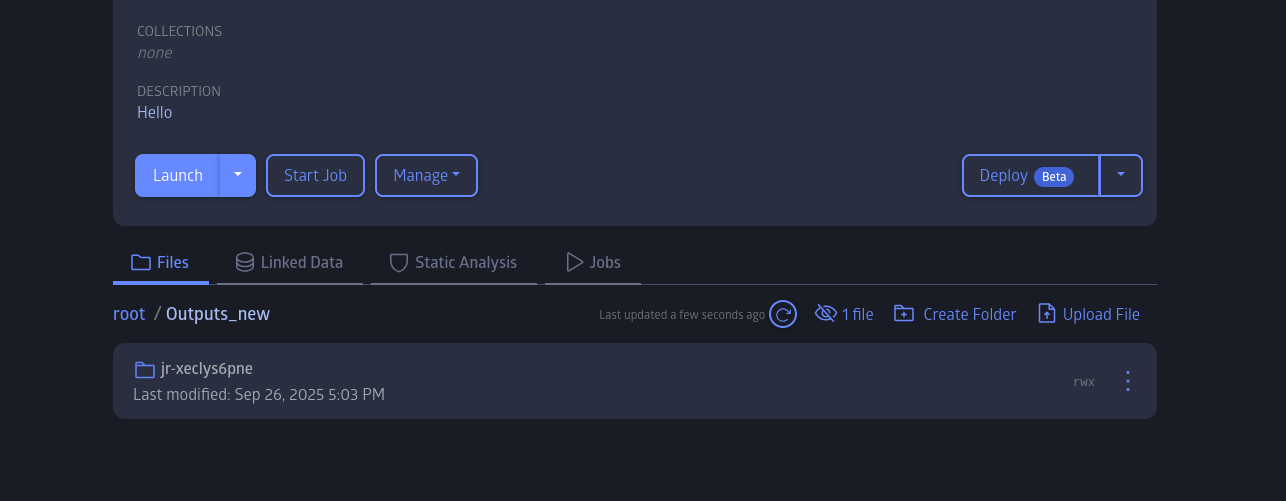This screenshot has width=1286, height=501.
Task: Navigate to root in the breadcrumb
Action: click(129, 314)
